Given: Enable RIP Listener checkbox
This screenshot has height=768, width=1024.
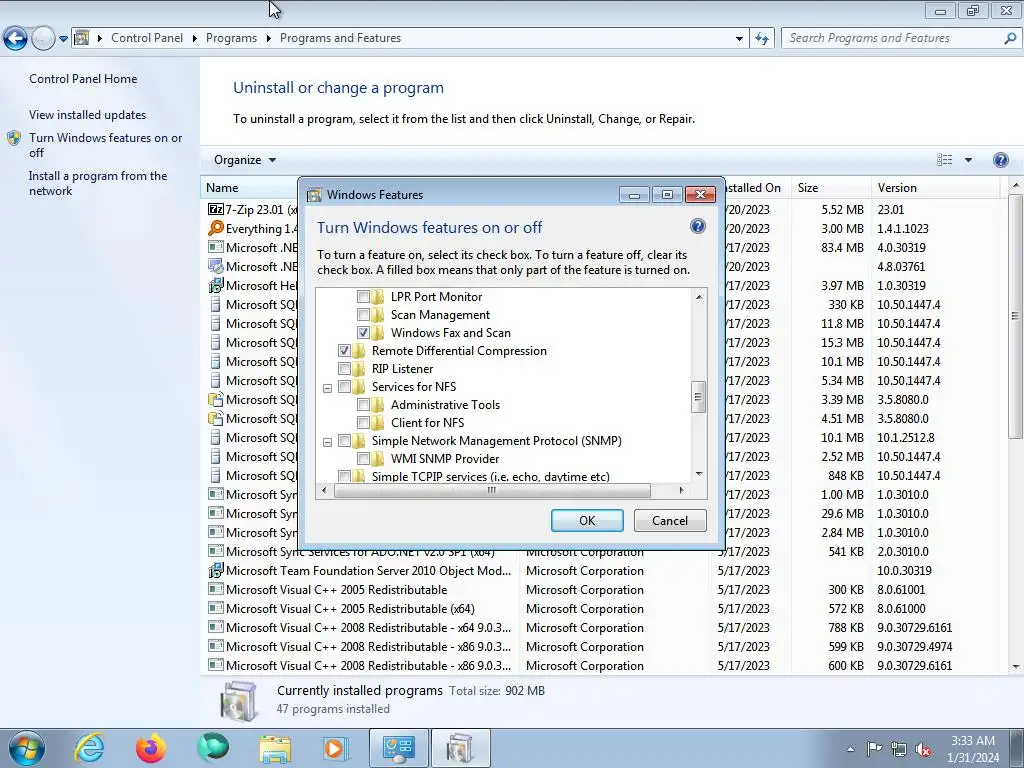Looking at the screenshot, I should pyautogui.click(x=344, y=369).
